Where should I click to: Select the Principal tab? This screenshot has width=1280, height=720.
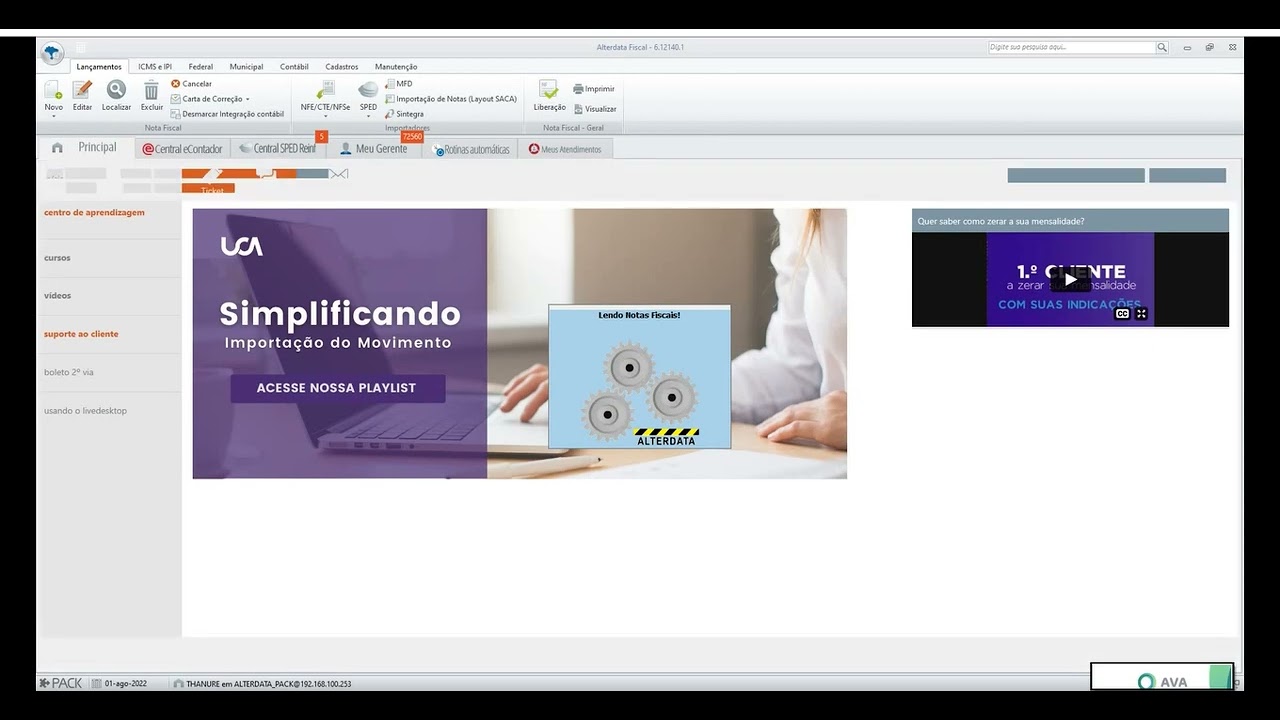(x=97, y=147)
